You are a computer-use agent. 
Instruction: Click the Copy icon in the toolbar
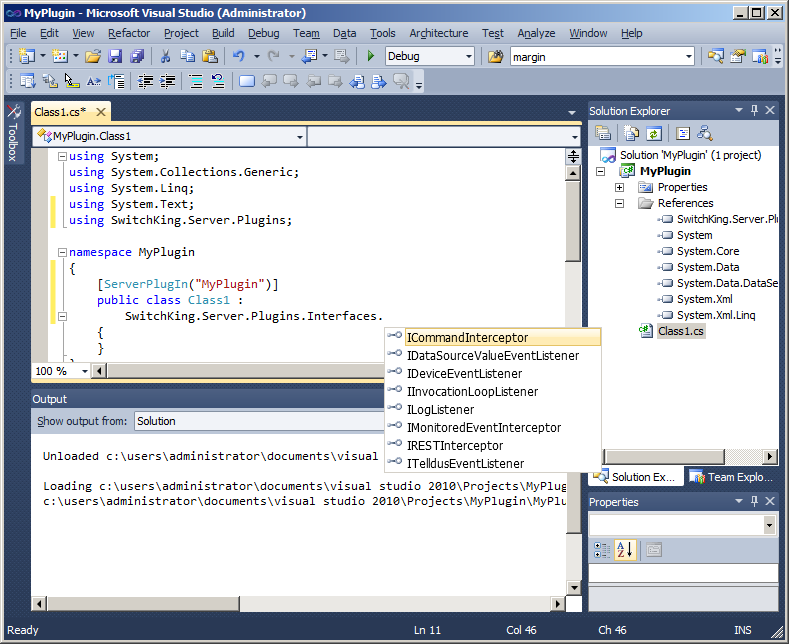[x=188, y=56]
